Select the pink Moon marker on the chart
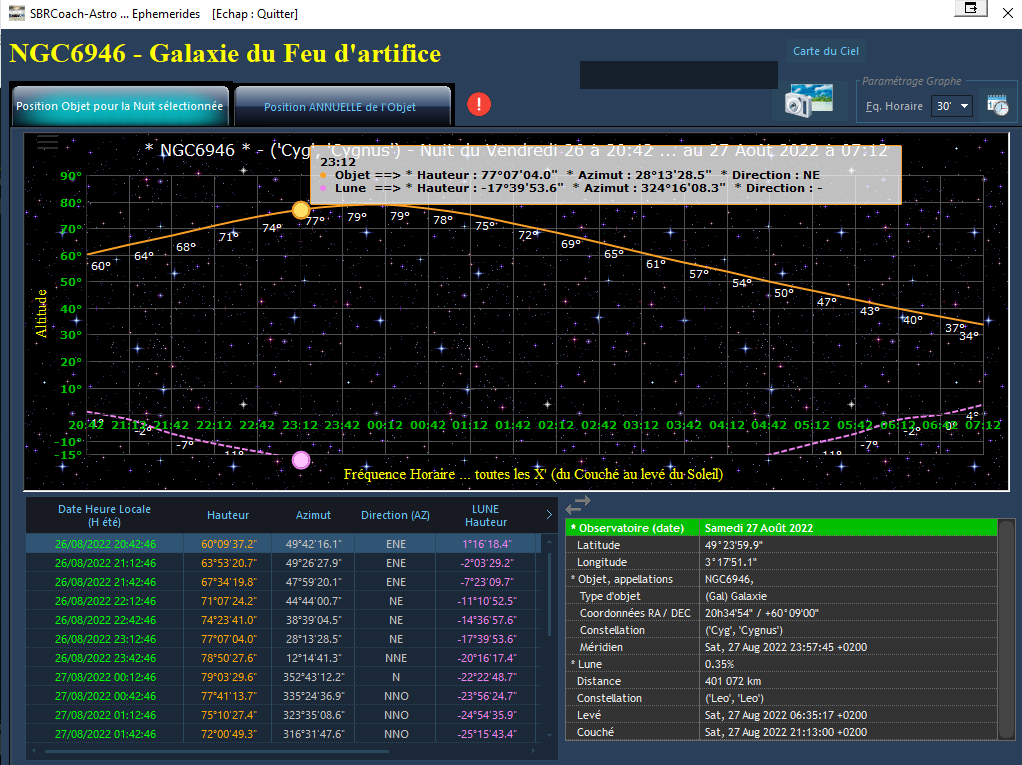The image size is (1022, 765). click(300, 460)
